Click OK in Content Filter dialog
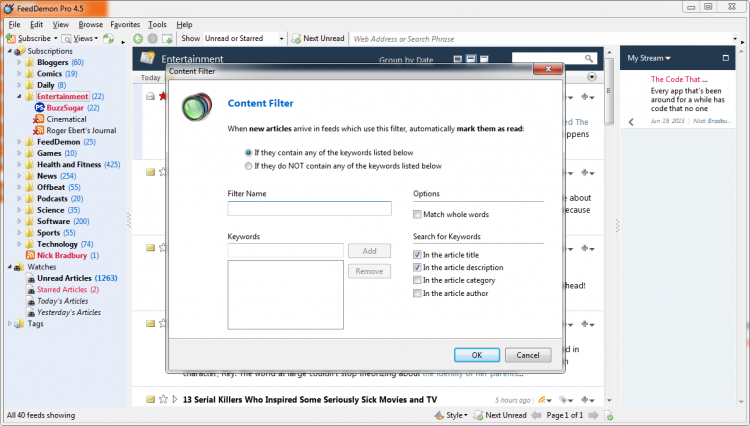This screenshot has width=750, height=426. pos(477,355)
